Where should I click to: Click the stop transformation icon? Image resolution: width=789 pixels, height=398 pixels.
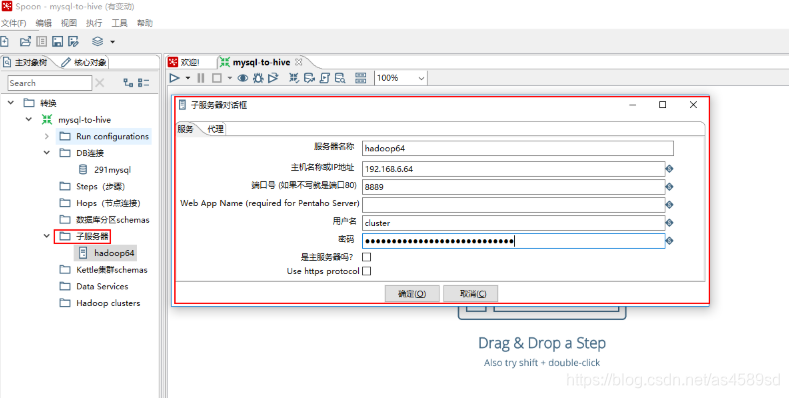(x=216, y=78)
